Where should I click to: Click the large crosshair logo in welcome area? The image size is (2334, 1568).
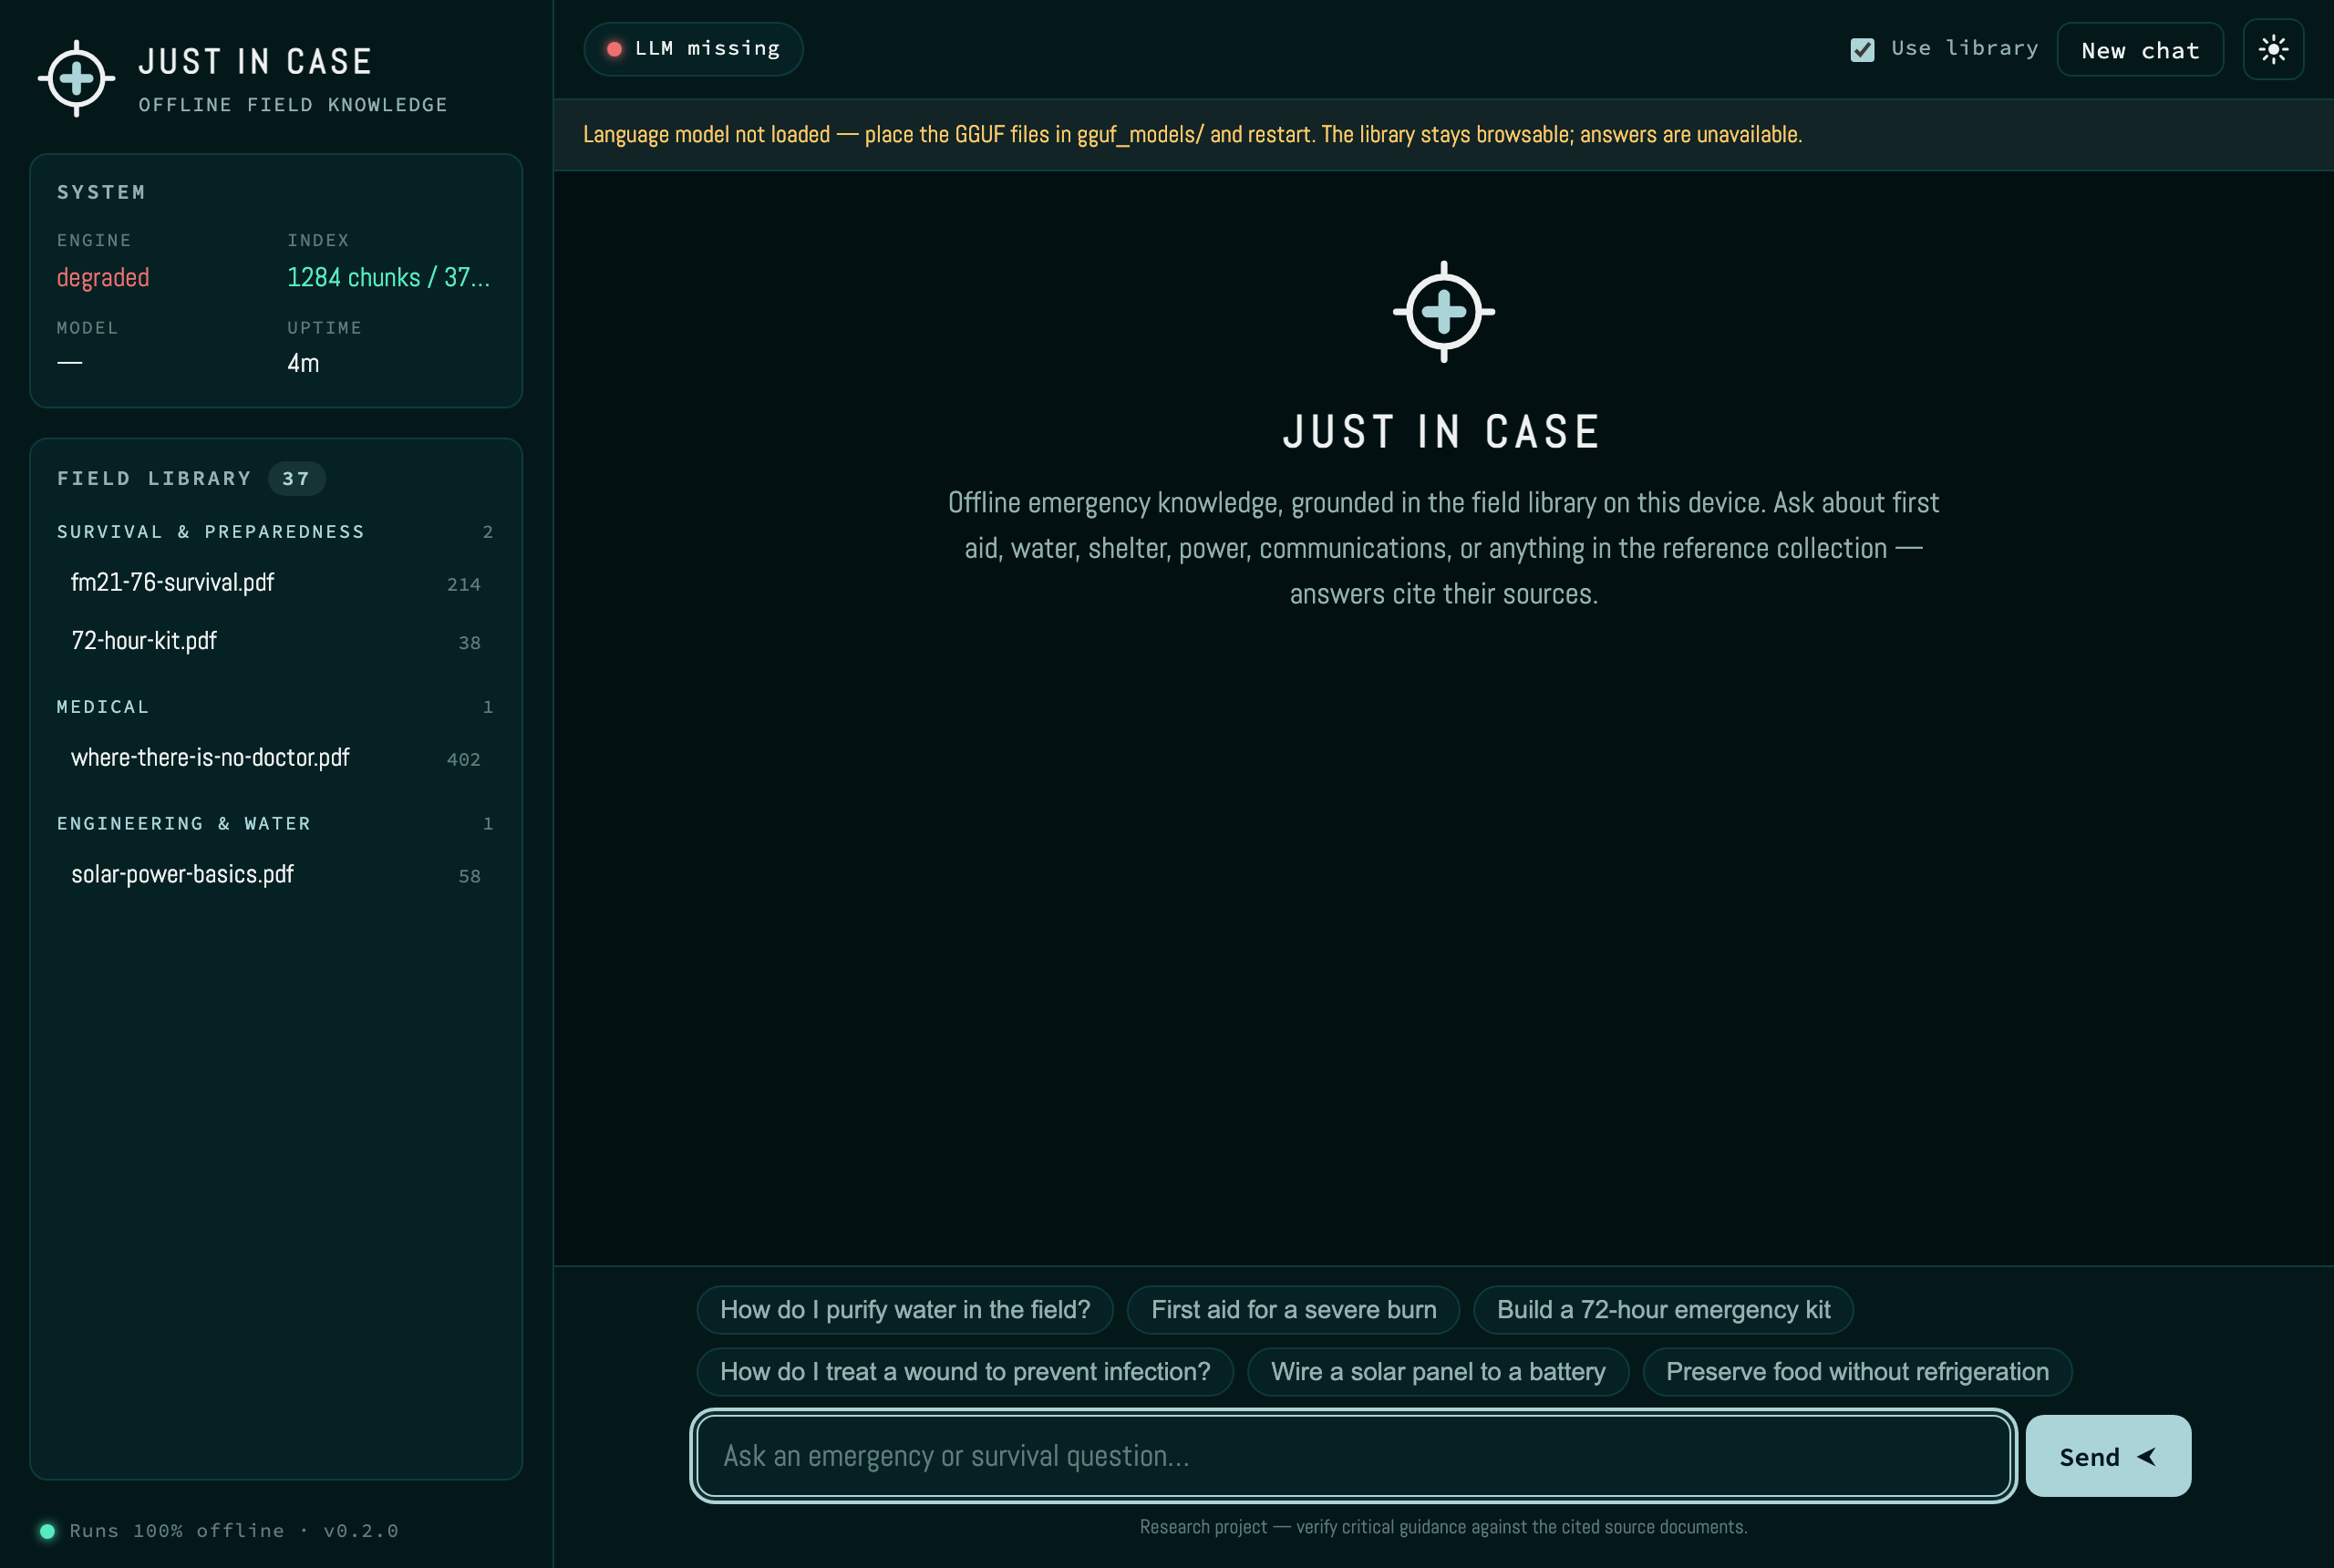1443,311
